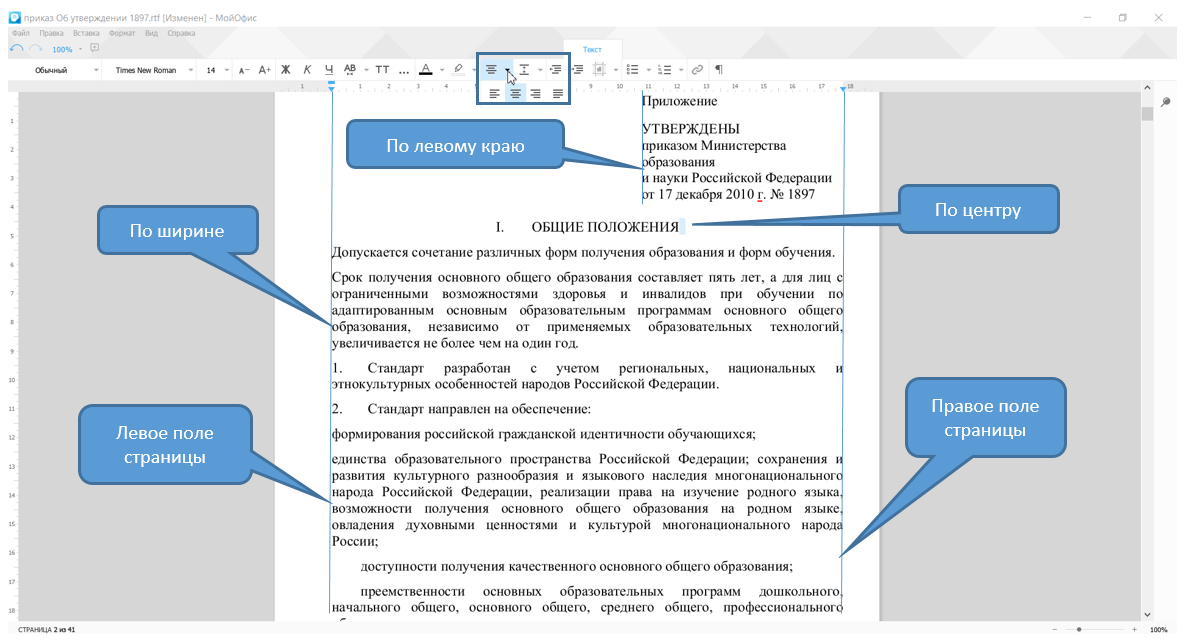Open the line spacing dropdown arrow

point(540,70)
